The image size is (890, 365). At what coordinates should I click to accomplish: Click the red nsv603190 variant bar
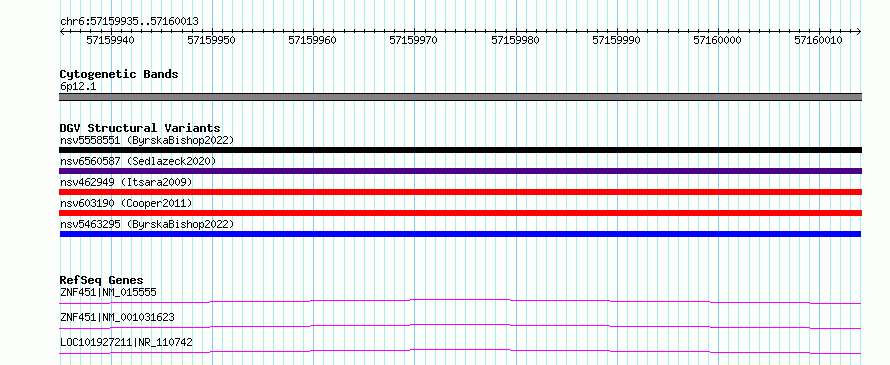click(x=460, y=213)
